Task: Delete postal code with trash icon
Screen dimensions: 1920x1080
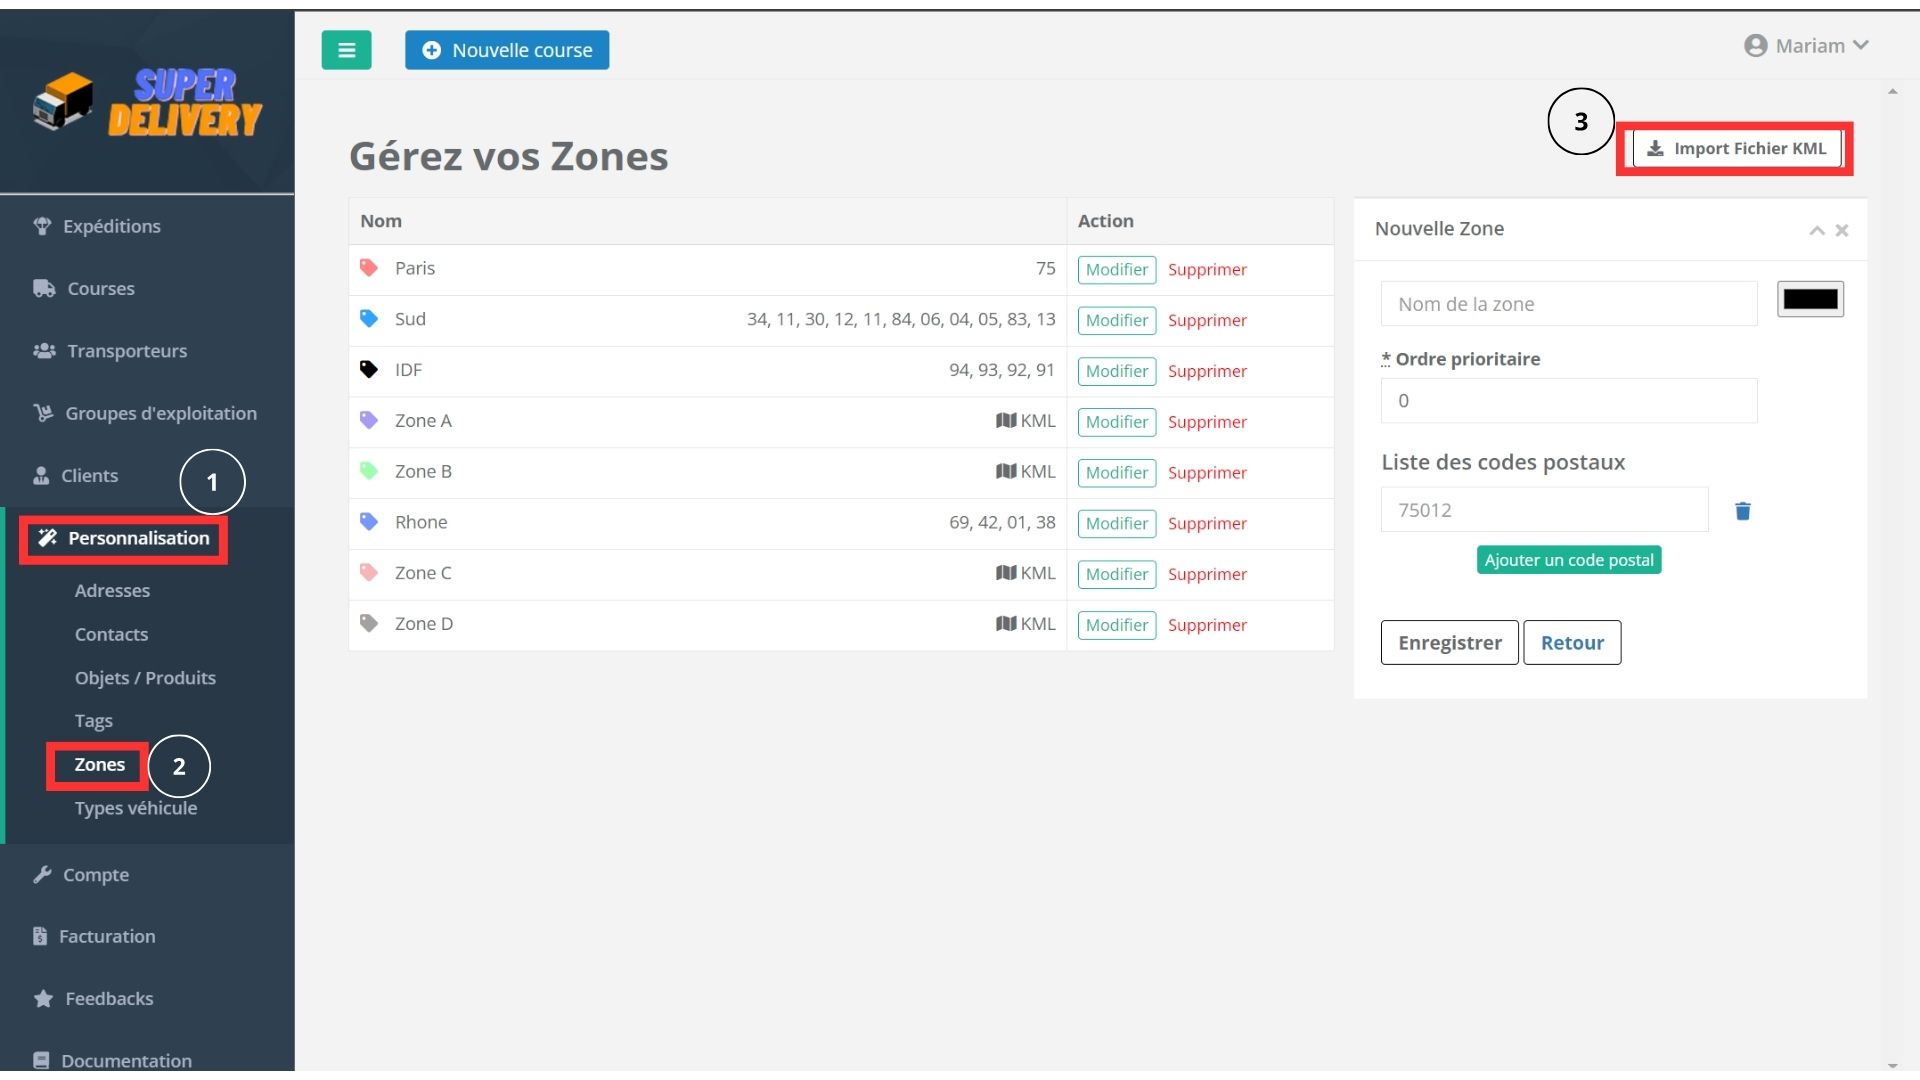Action: [x=1743, y=511]
